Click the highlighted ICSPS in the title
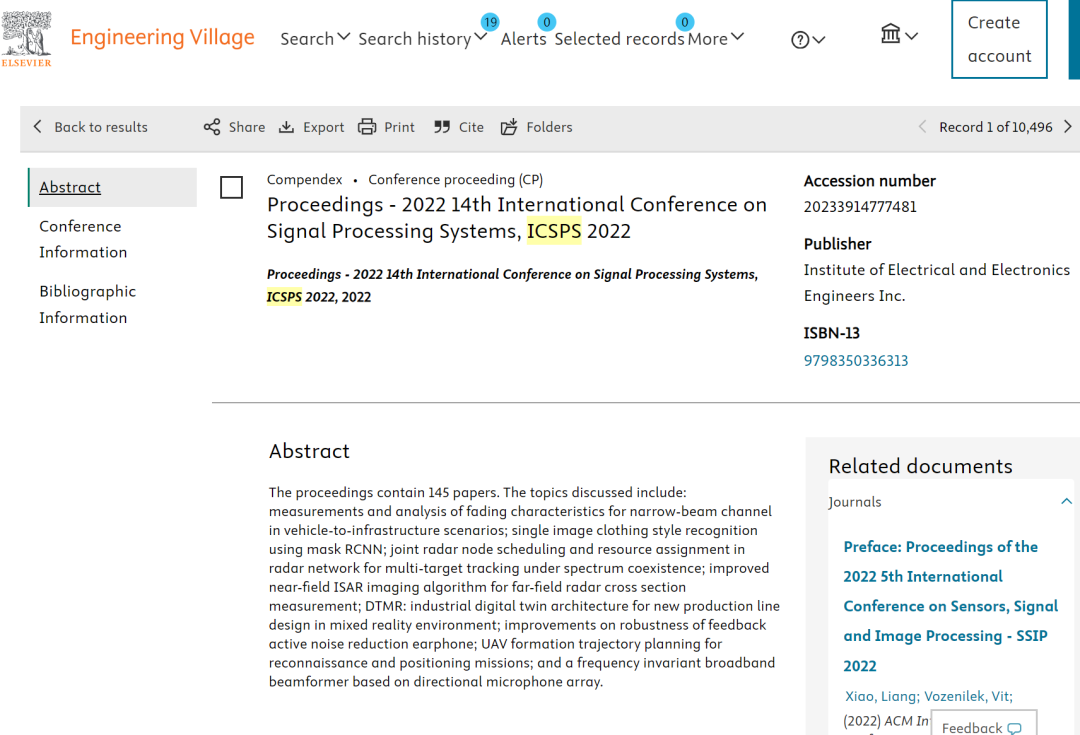Viewport: 1080px width, 735px height. click(x=554, y=231)
